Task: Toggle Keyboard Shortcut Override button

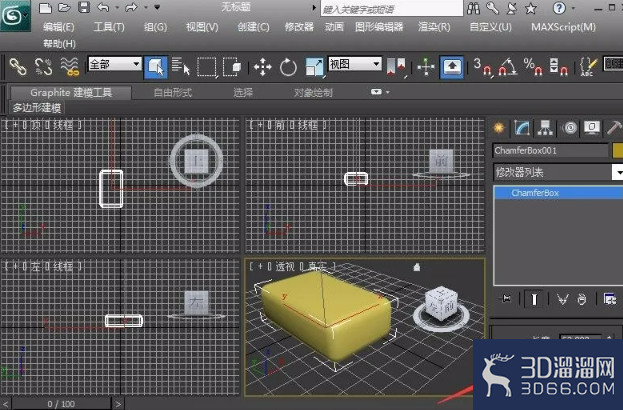Action: tap(452, 67)
